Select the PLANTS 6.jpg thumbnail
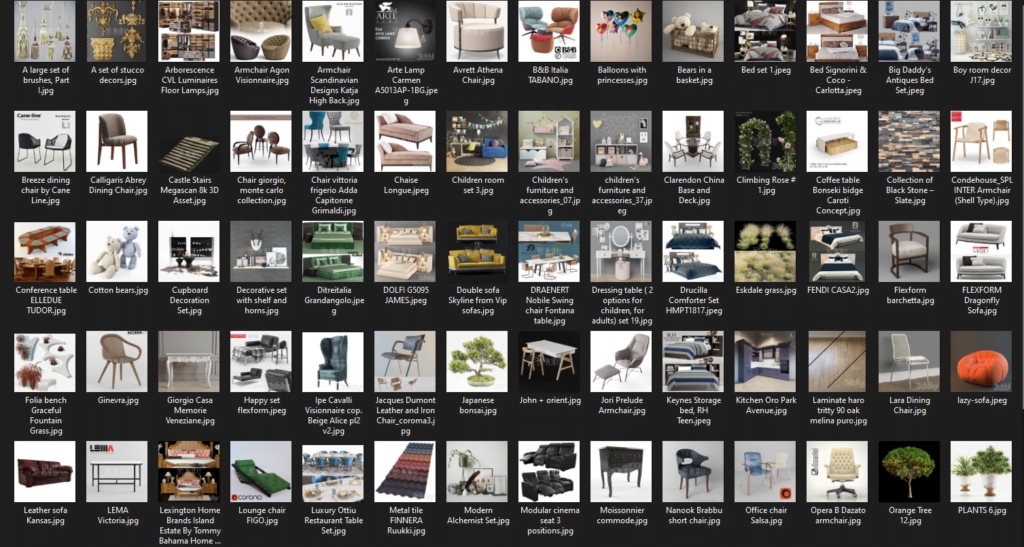1024x547 pixels. coord(980,471)
